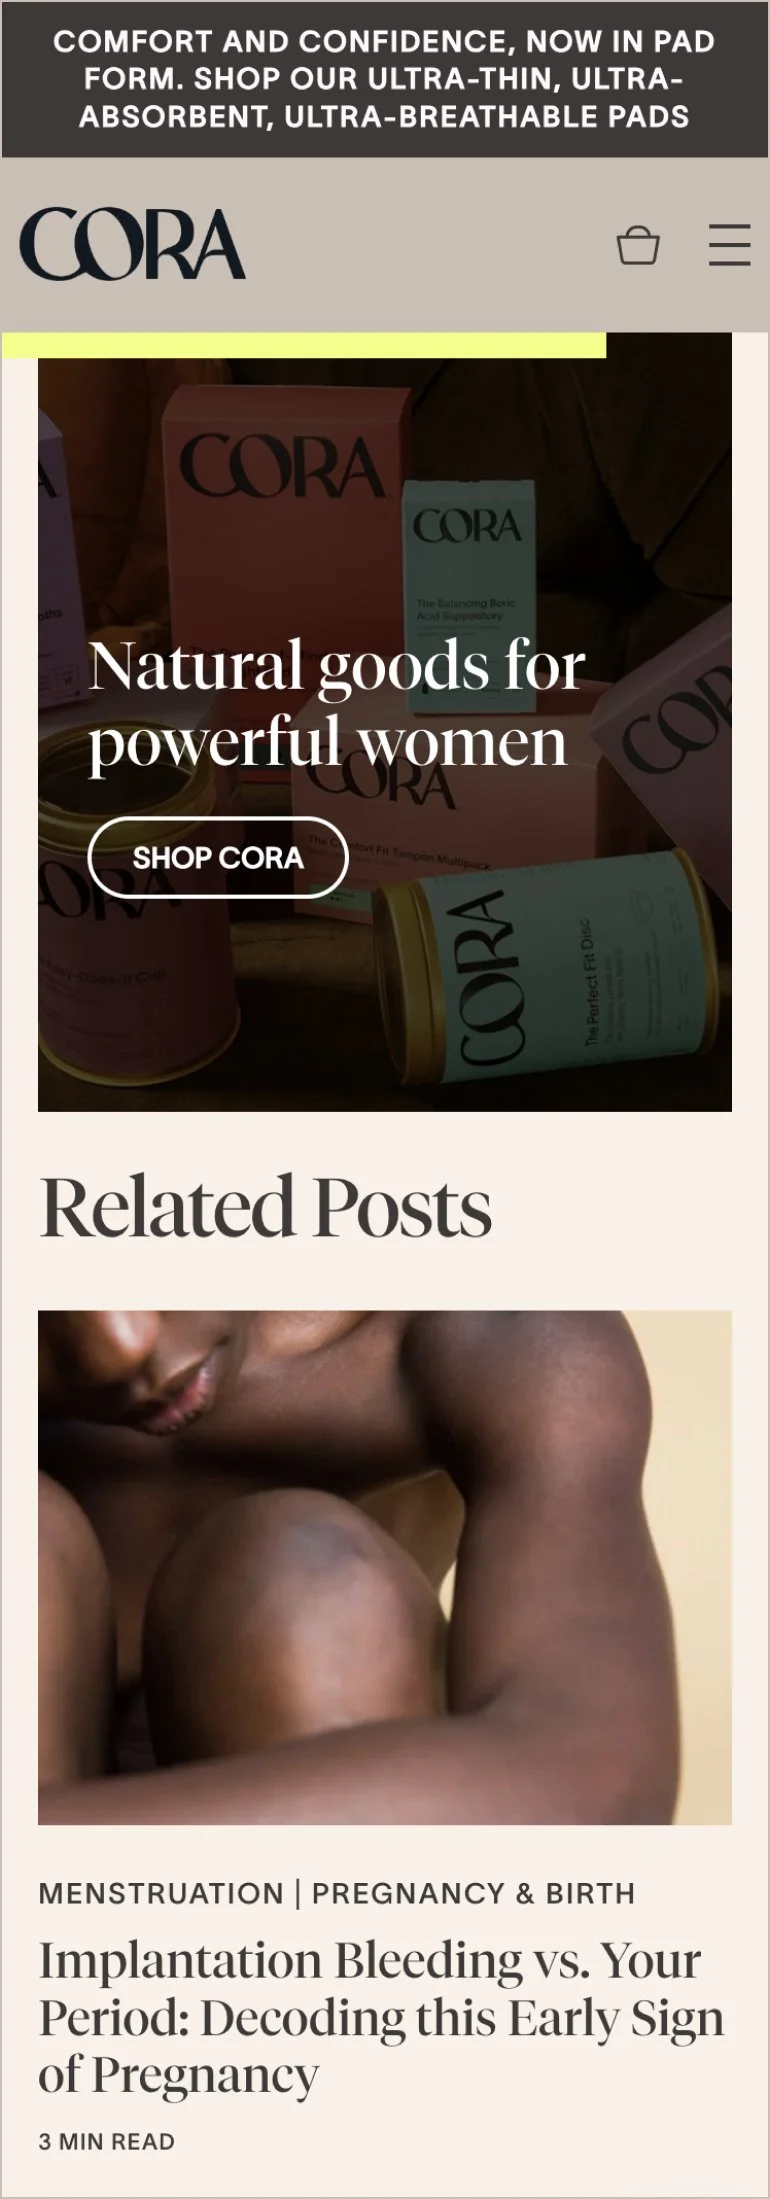Click the Natural goods for powerful women headline
Screen dimensions: 770x2199
pyautogui.click(x=337, y=704)
